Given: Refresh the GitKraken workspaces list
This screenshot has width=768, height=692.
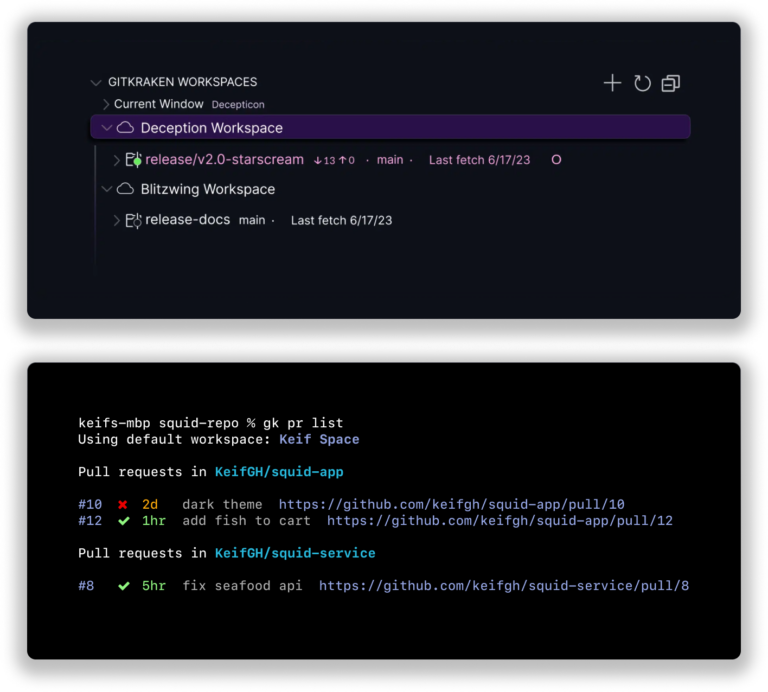Looking at the screenshot, I should click(x=642, y=83).
